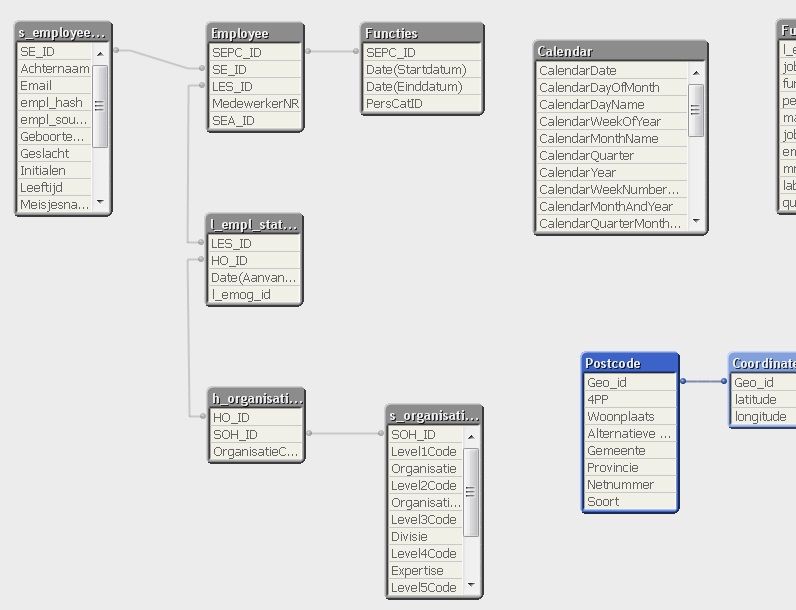Screen dimensions: 796x610
Task: Select the Coordinate table header
Action: tap(763, 363)
